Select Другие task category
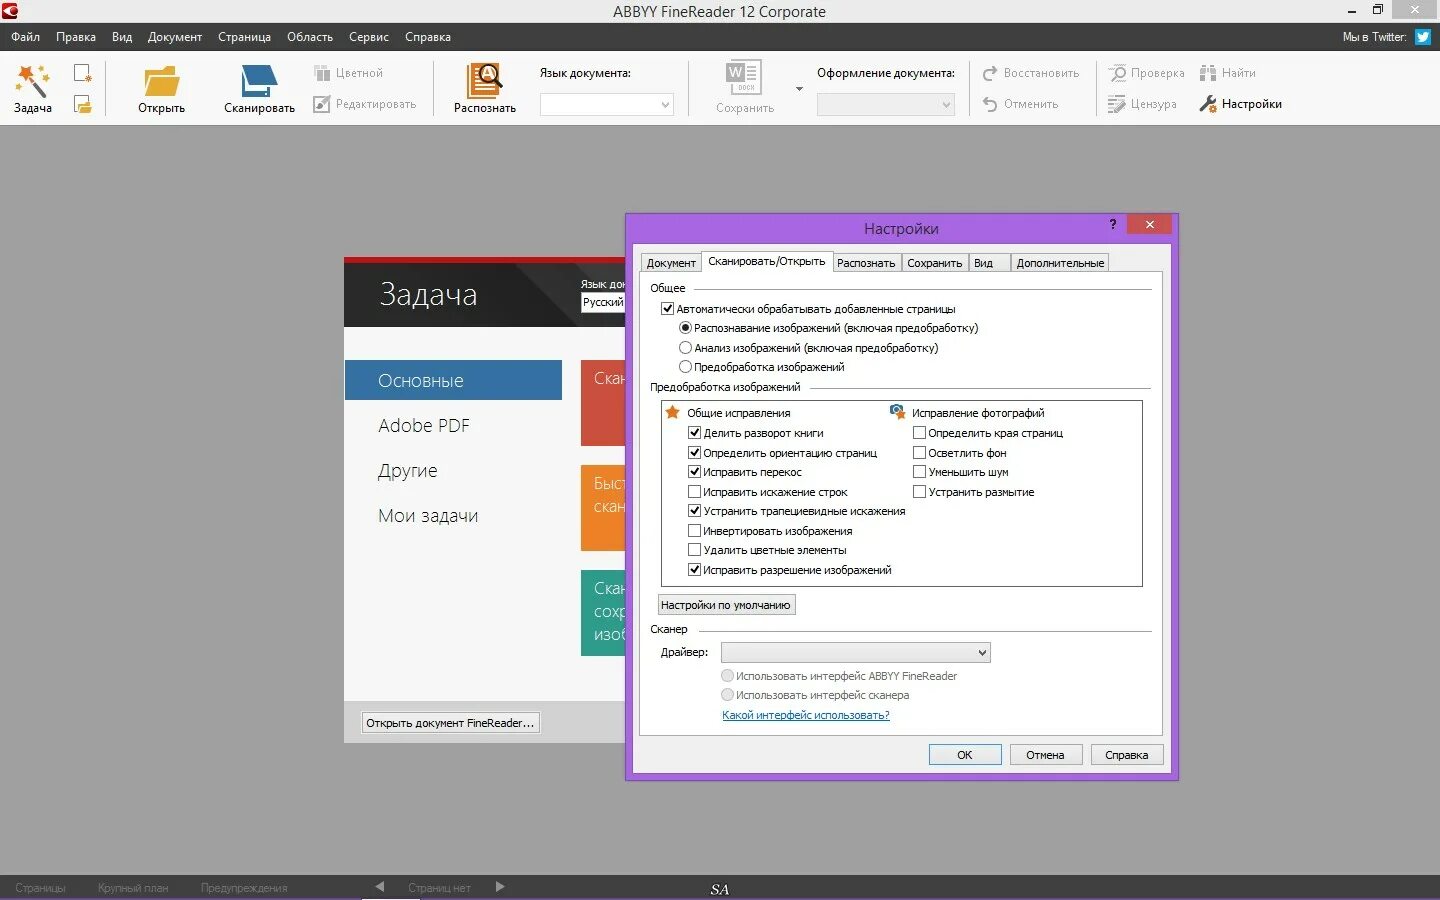 click(408, 471)
